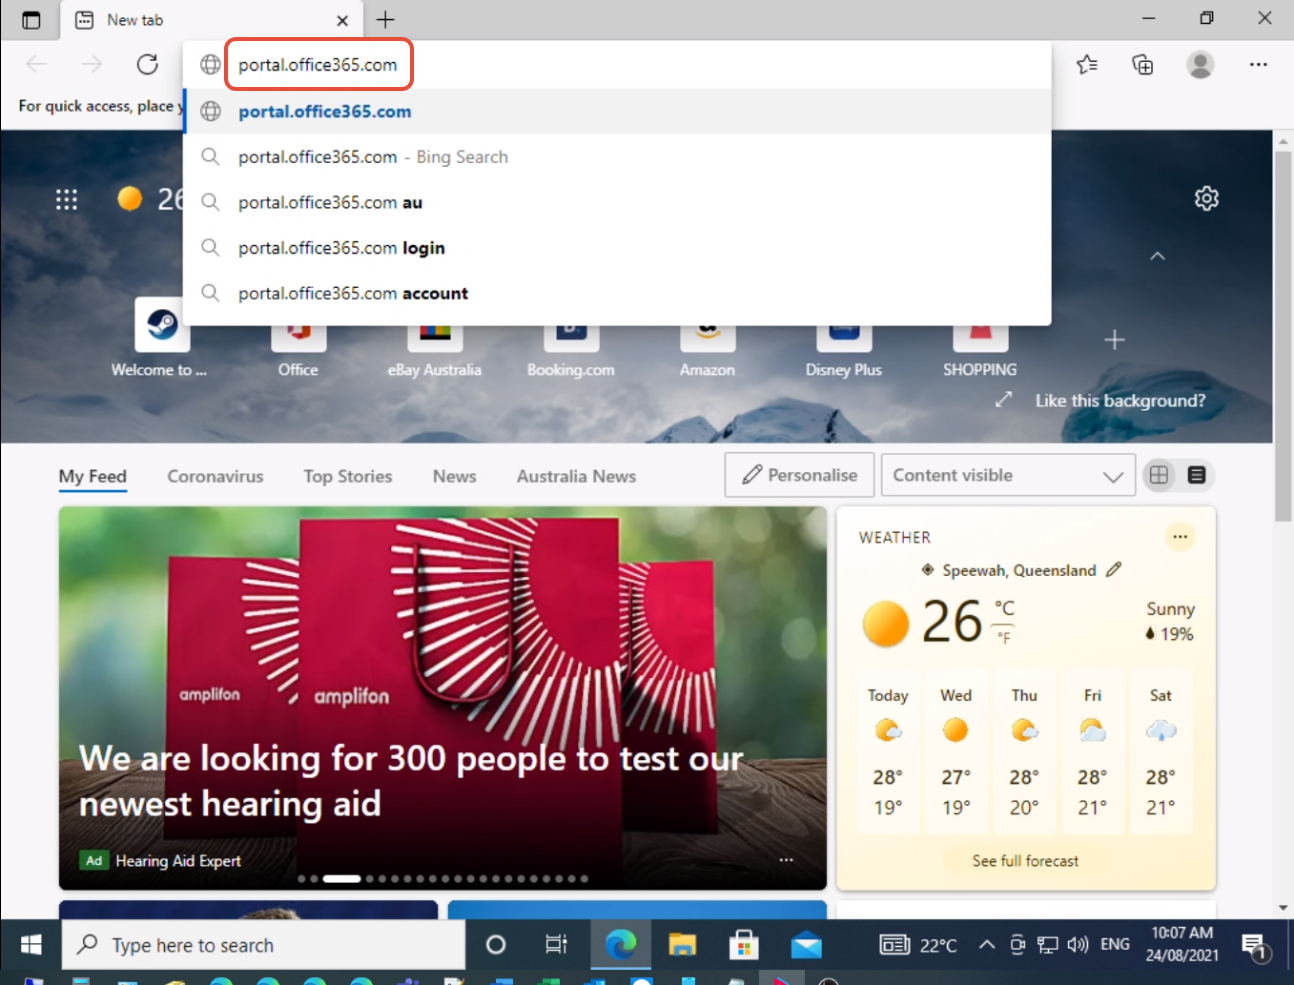Open Task View on taskbar
The width and height of the screenshot is (1294, 985).
[x=556, y=945]
